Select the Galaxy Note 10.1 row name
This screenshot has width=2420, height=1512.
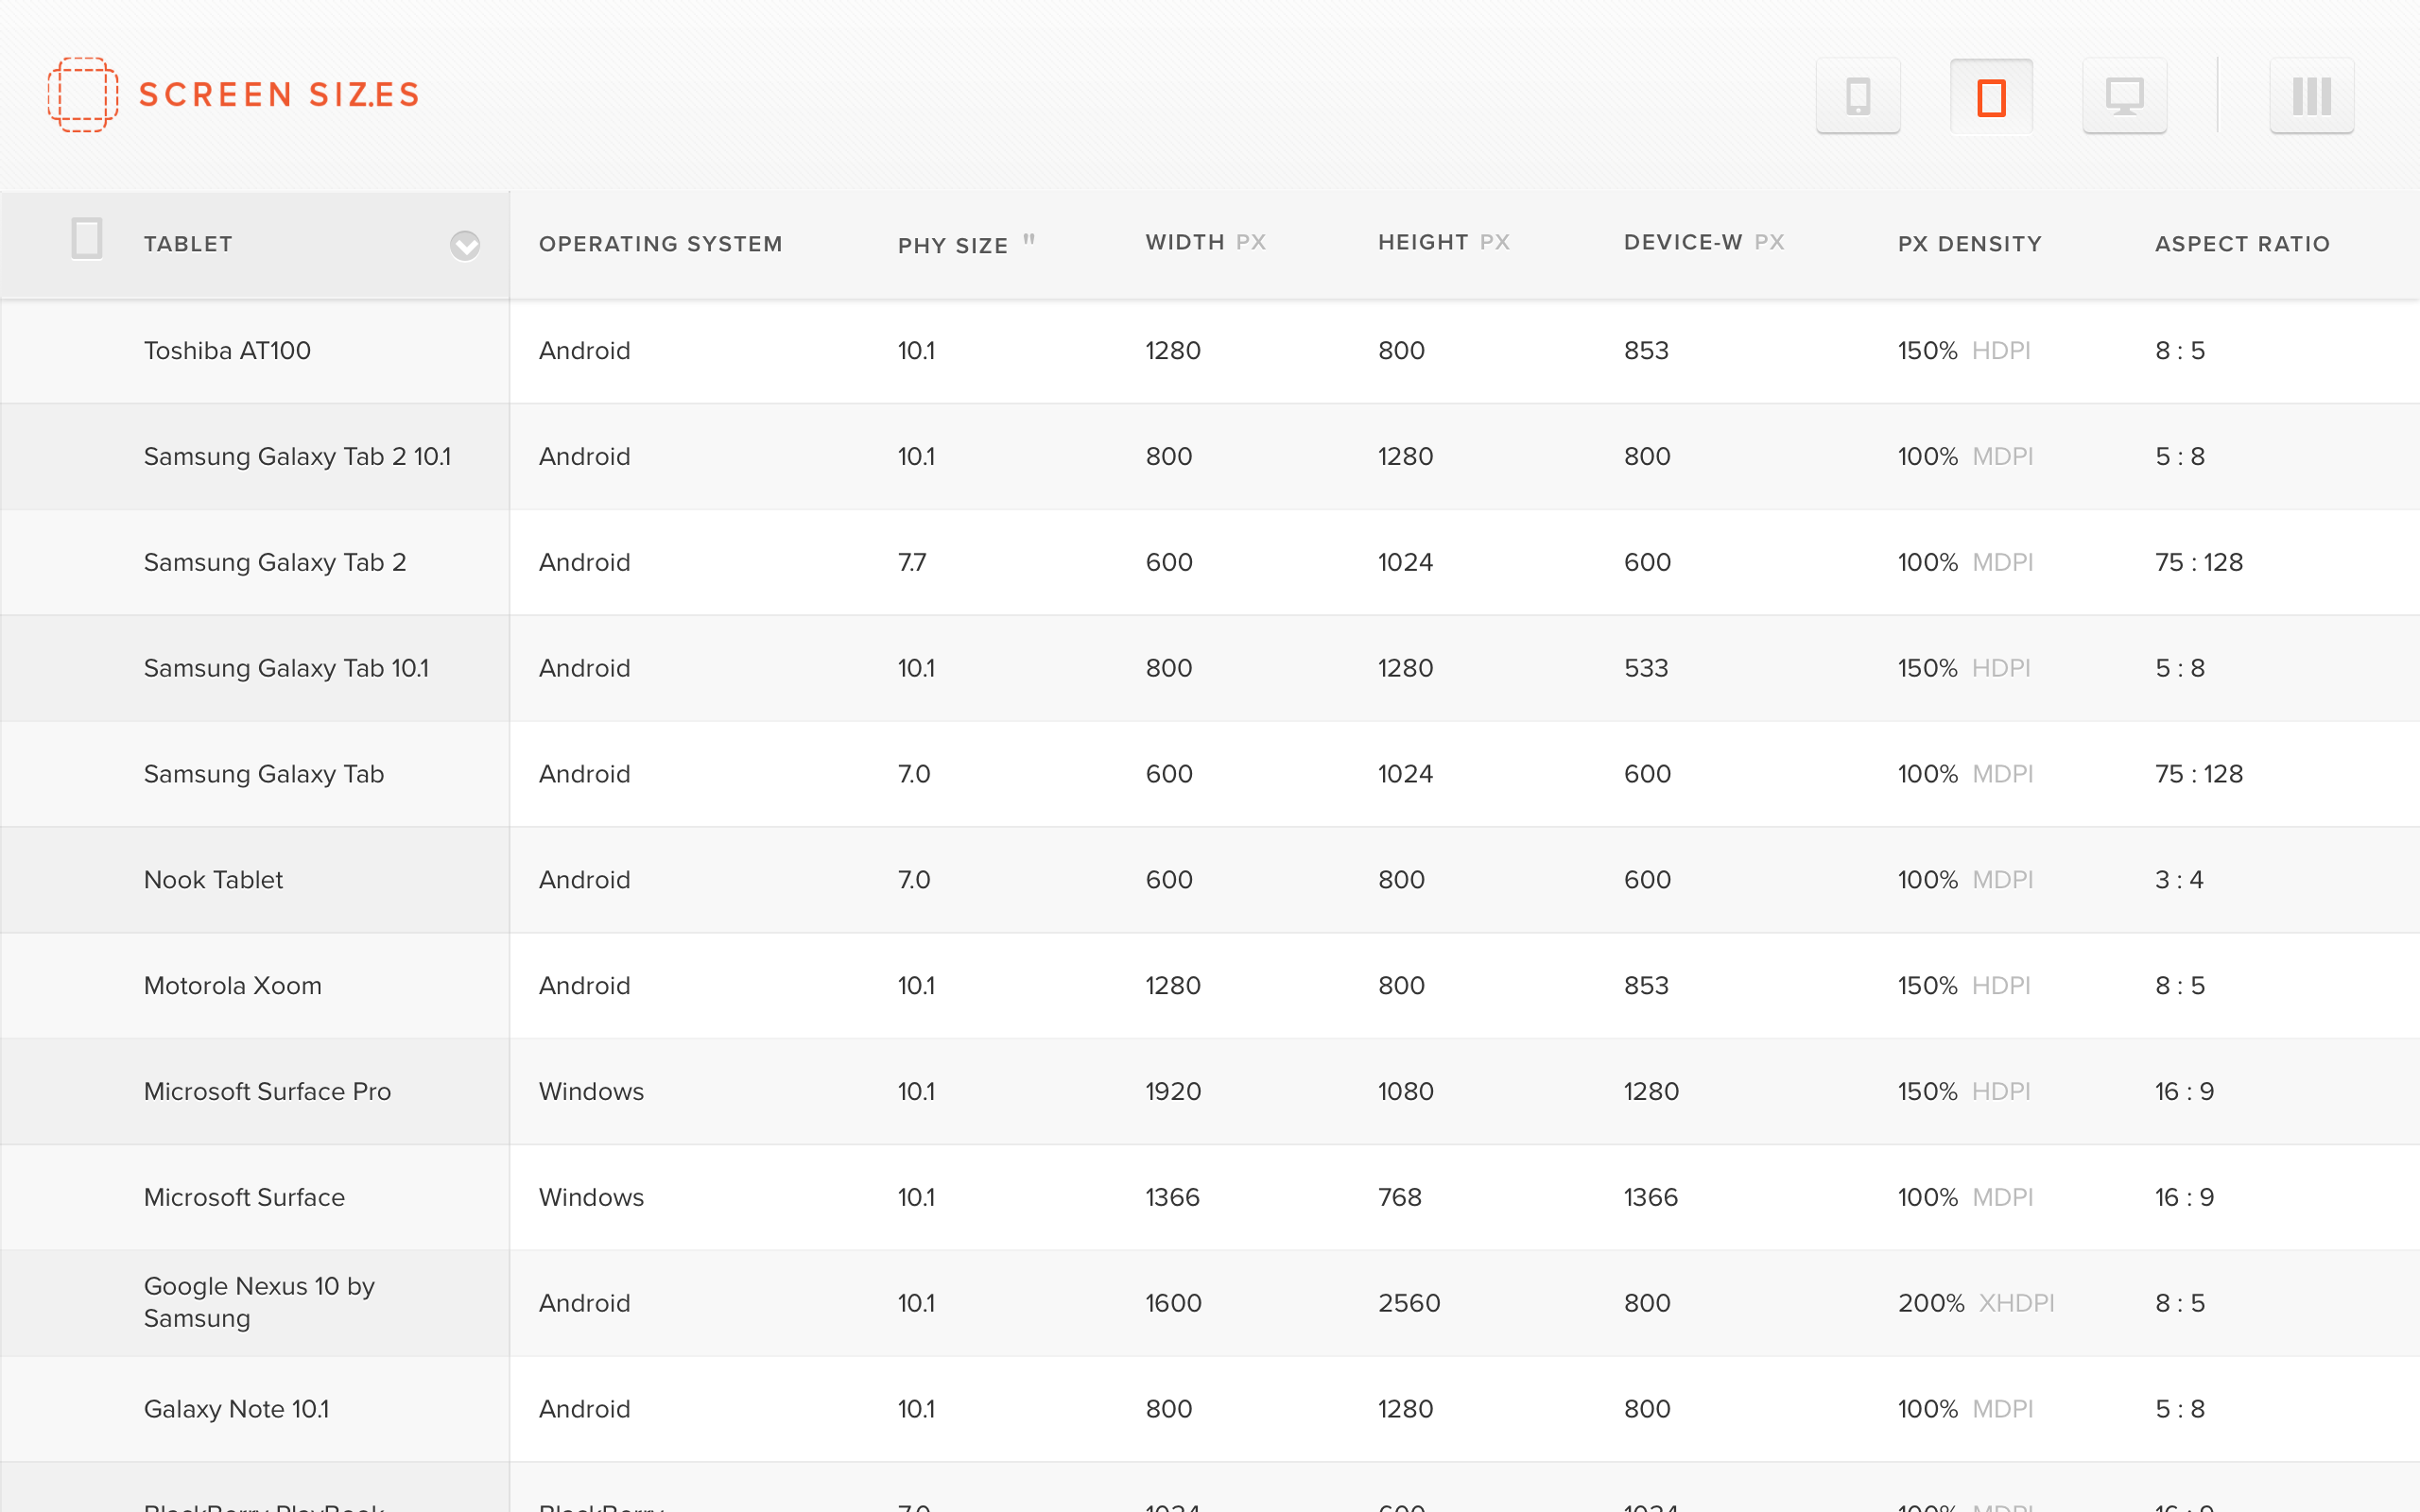[236, 1410]
